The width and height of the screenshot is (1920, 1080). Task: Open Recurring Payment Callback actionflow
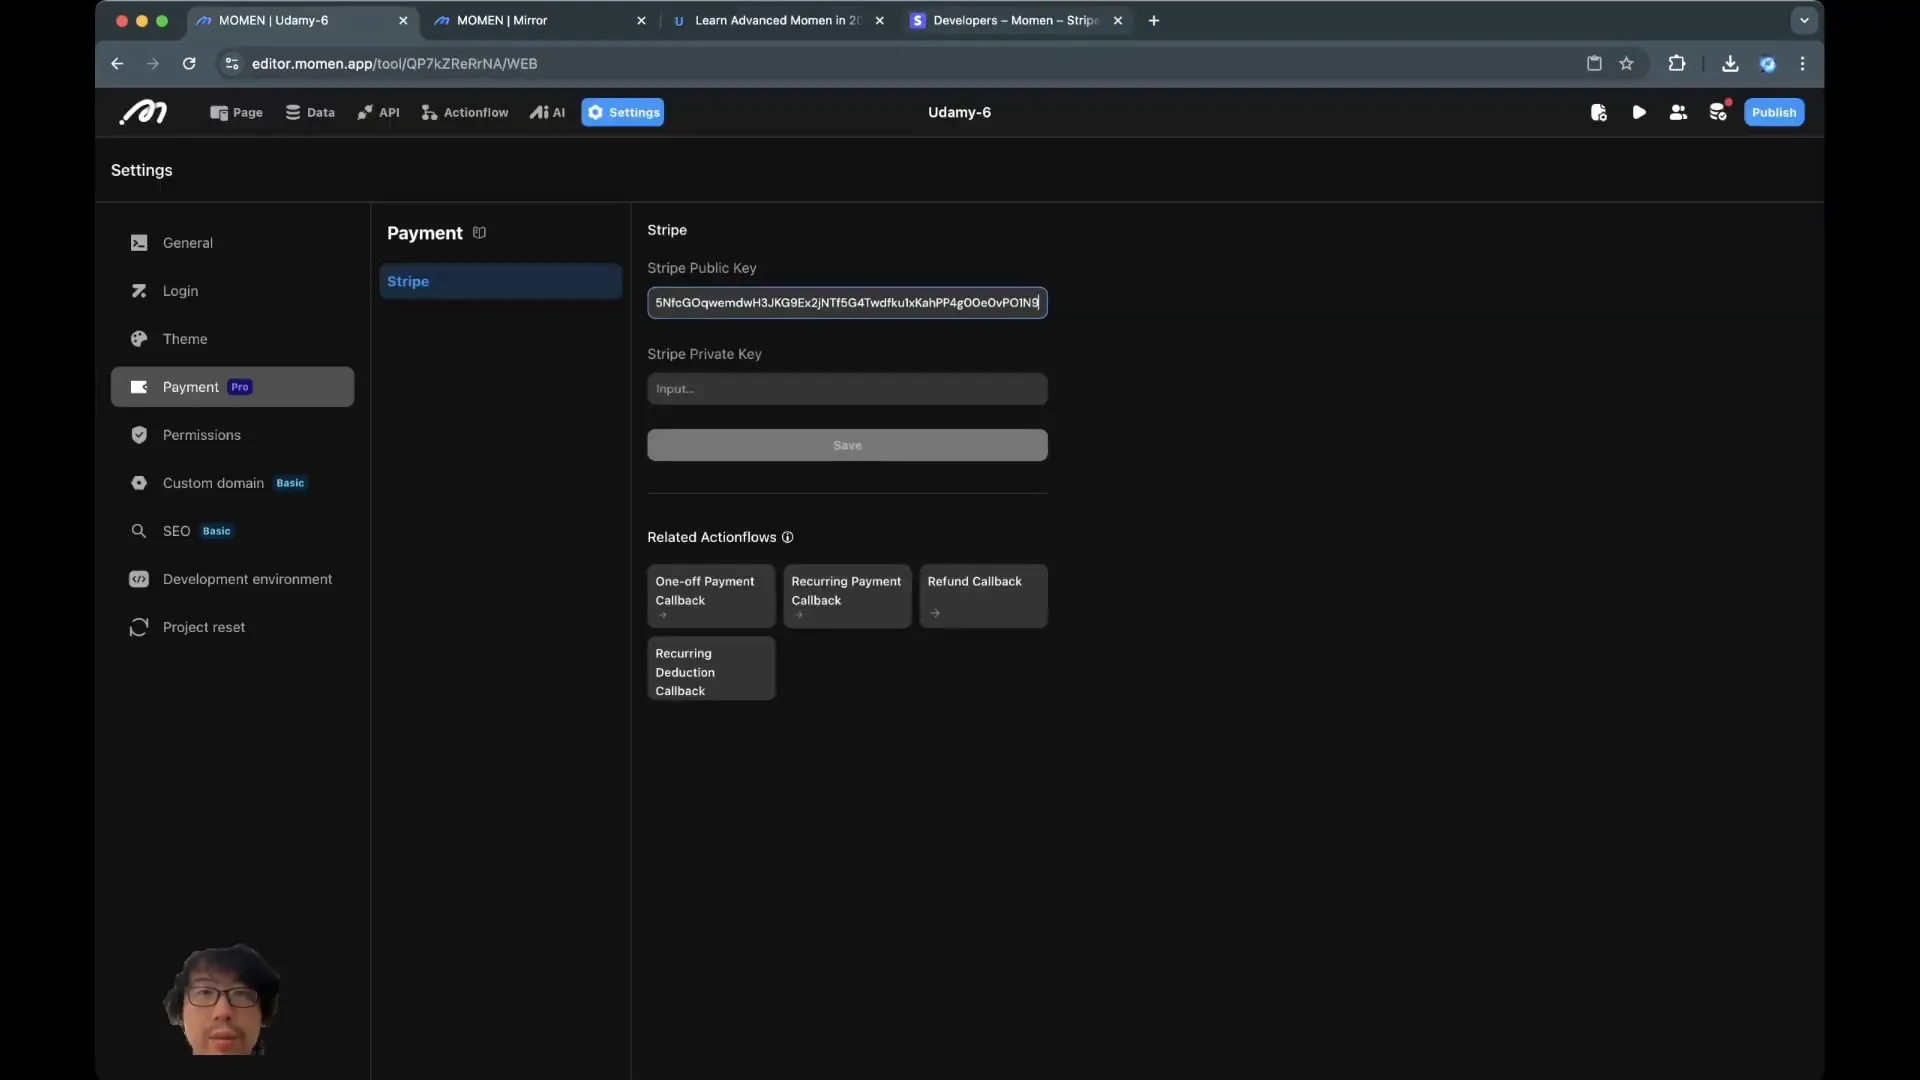(x=847, y=596)
